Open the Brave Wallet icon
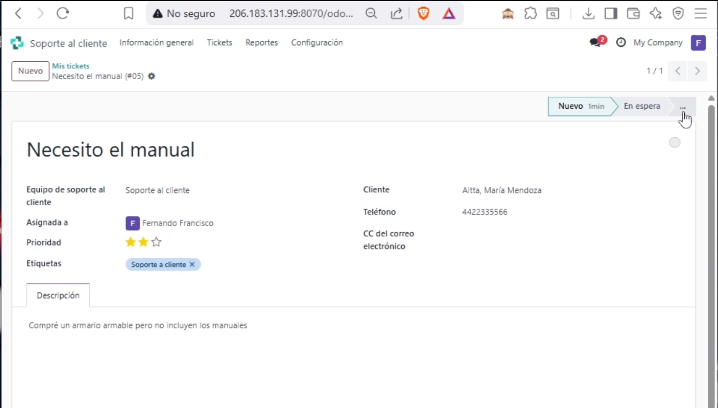Viewport: 718px width, 408px height. pos(633,14)
